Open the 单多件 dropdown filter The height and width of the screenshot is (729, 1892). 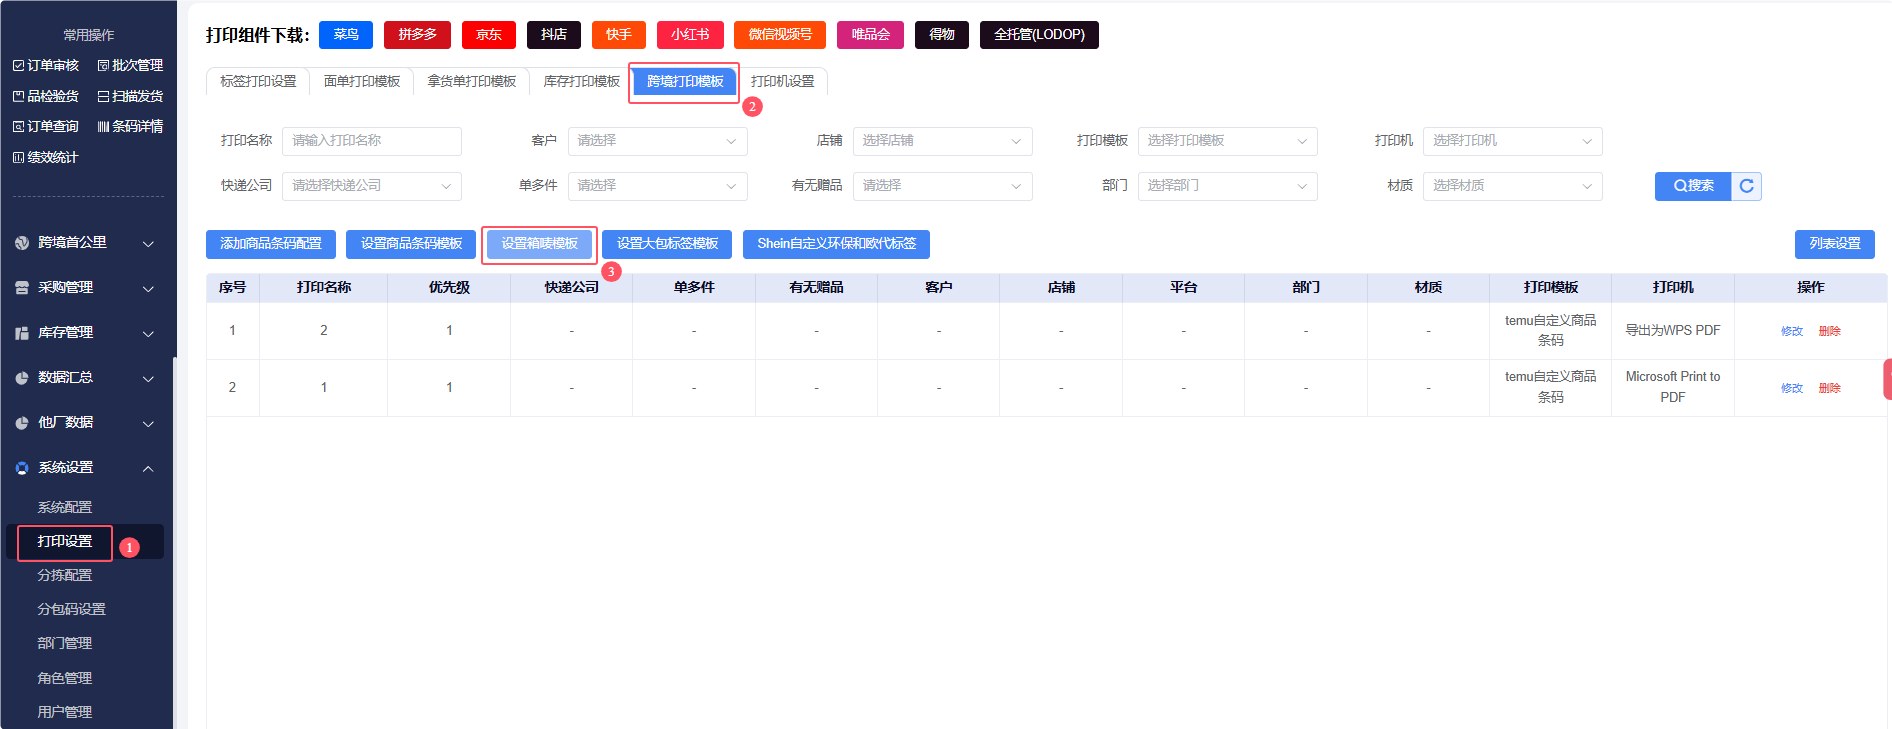[x=657, y=186]
